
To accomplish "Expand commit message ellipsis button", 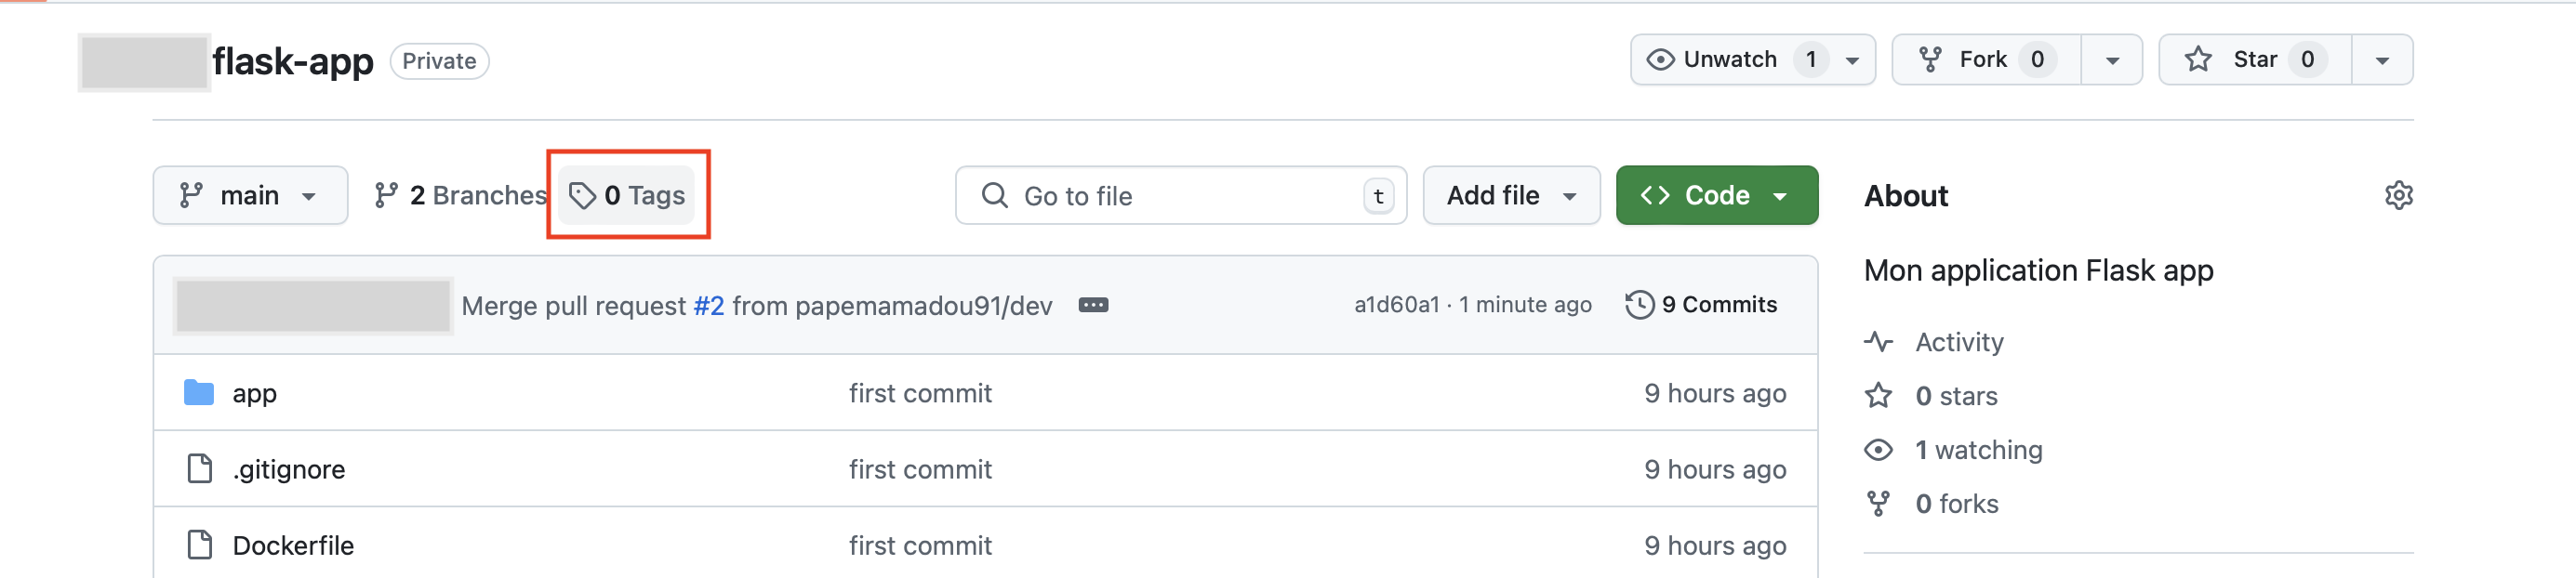I will 1092,305.
